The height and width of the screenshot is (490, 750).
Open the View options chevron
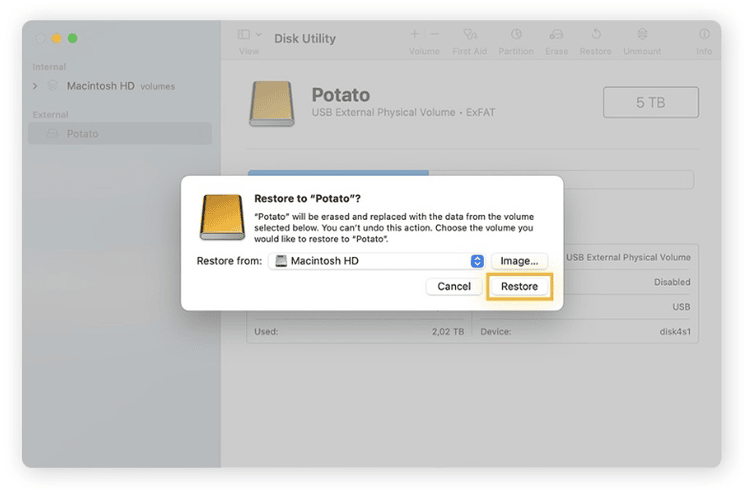(x=259, y=34)
